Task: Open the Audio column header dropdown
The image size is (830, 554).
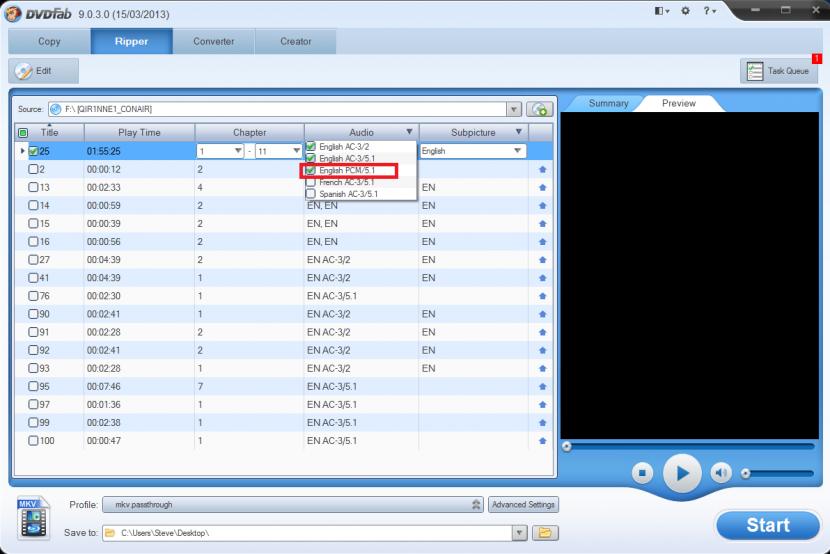Action: (x=409, y=132)
